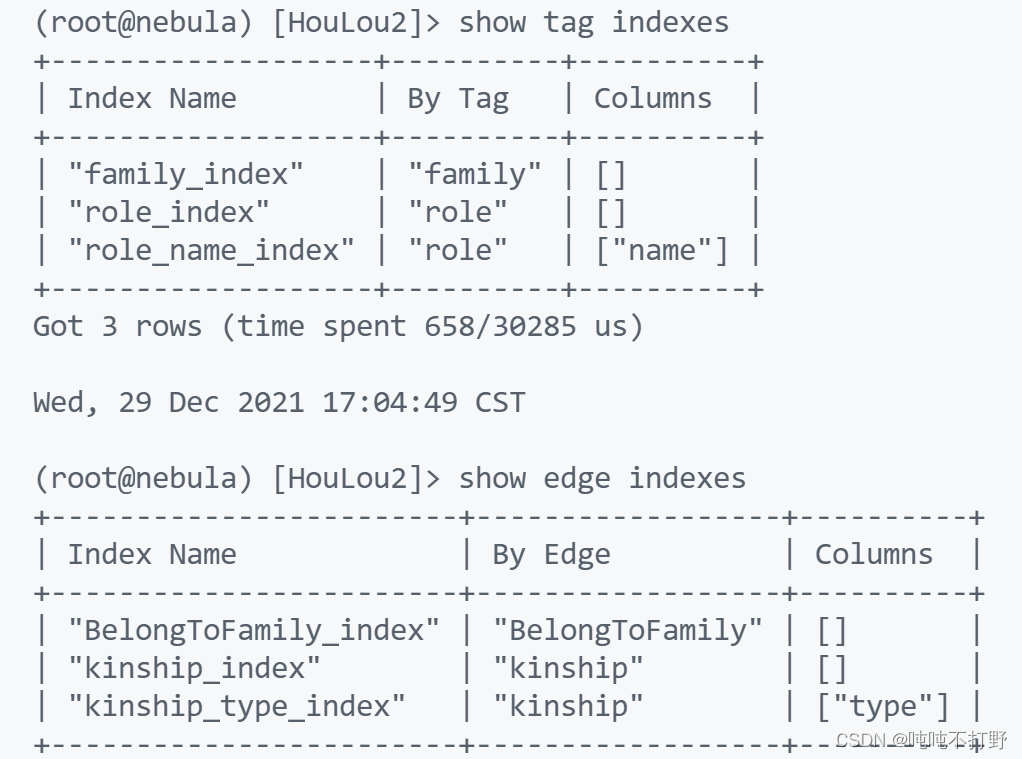The width and height of the screenshot is (1022, 759).
Task: Click the ["name"] columns value
Action: [662, 250]
